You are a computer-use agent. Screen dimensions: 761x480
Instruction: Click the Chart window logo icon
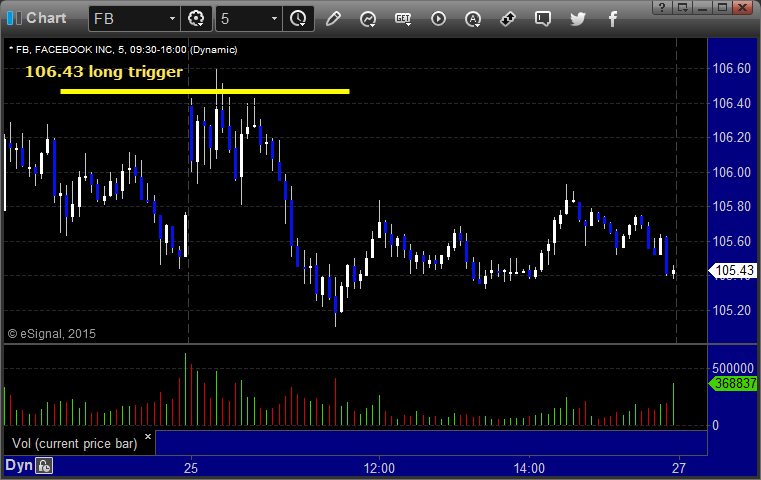[14, 18]
